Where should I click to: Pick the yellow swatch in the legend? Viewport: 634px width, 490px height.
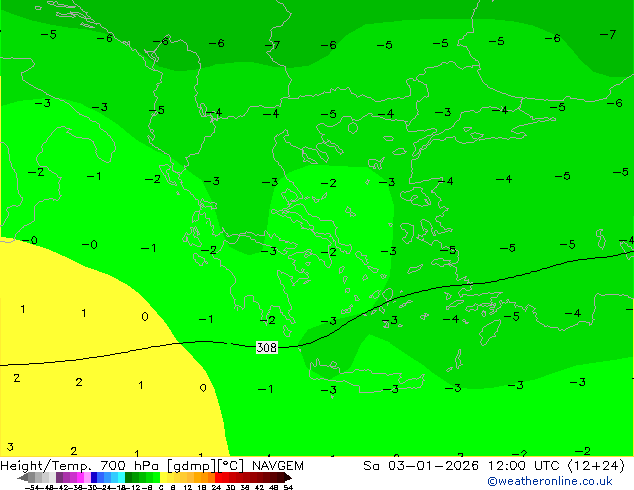click(x=163, y=477)
